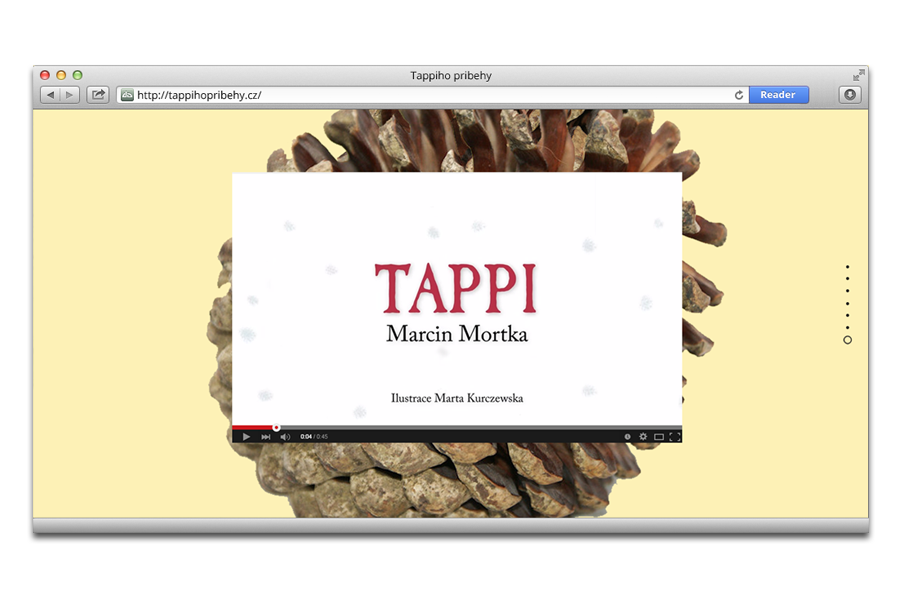Select the third page navigation dot

(x=847, y=291)
